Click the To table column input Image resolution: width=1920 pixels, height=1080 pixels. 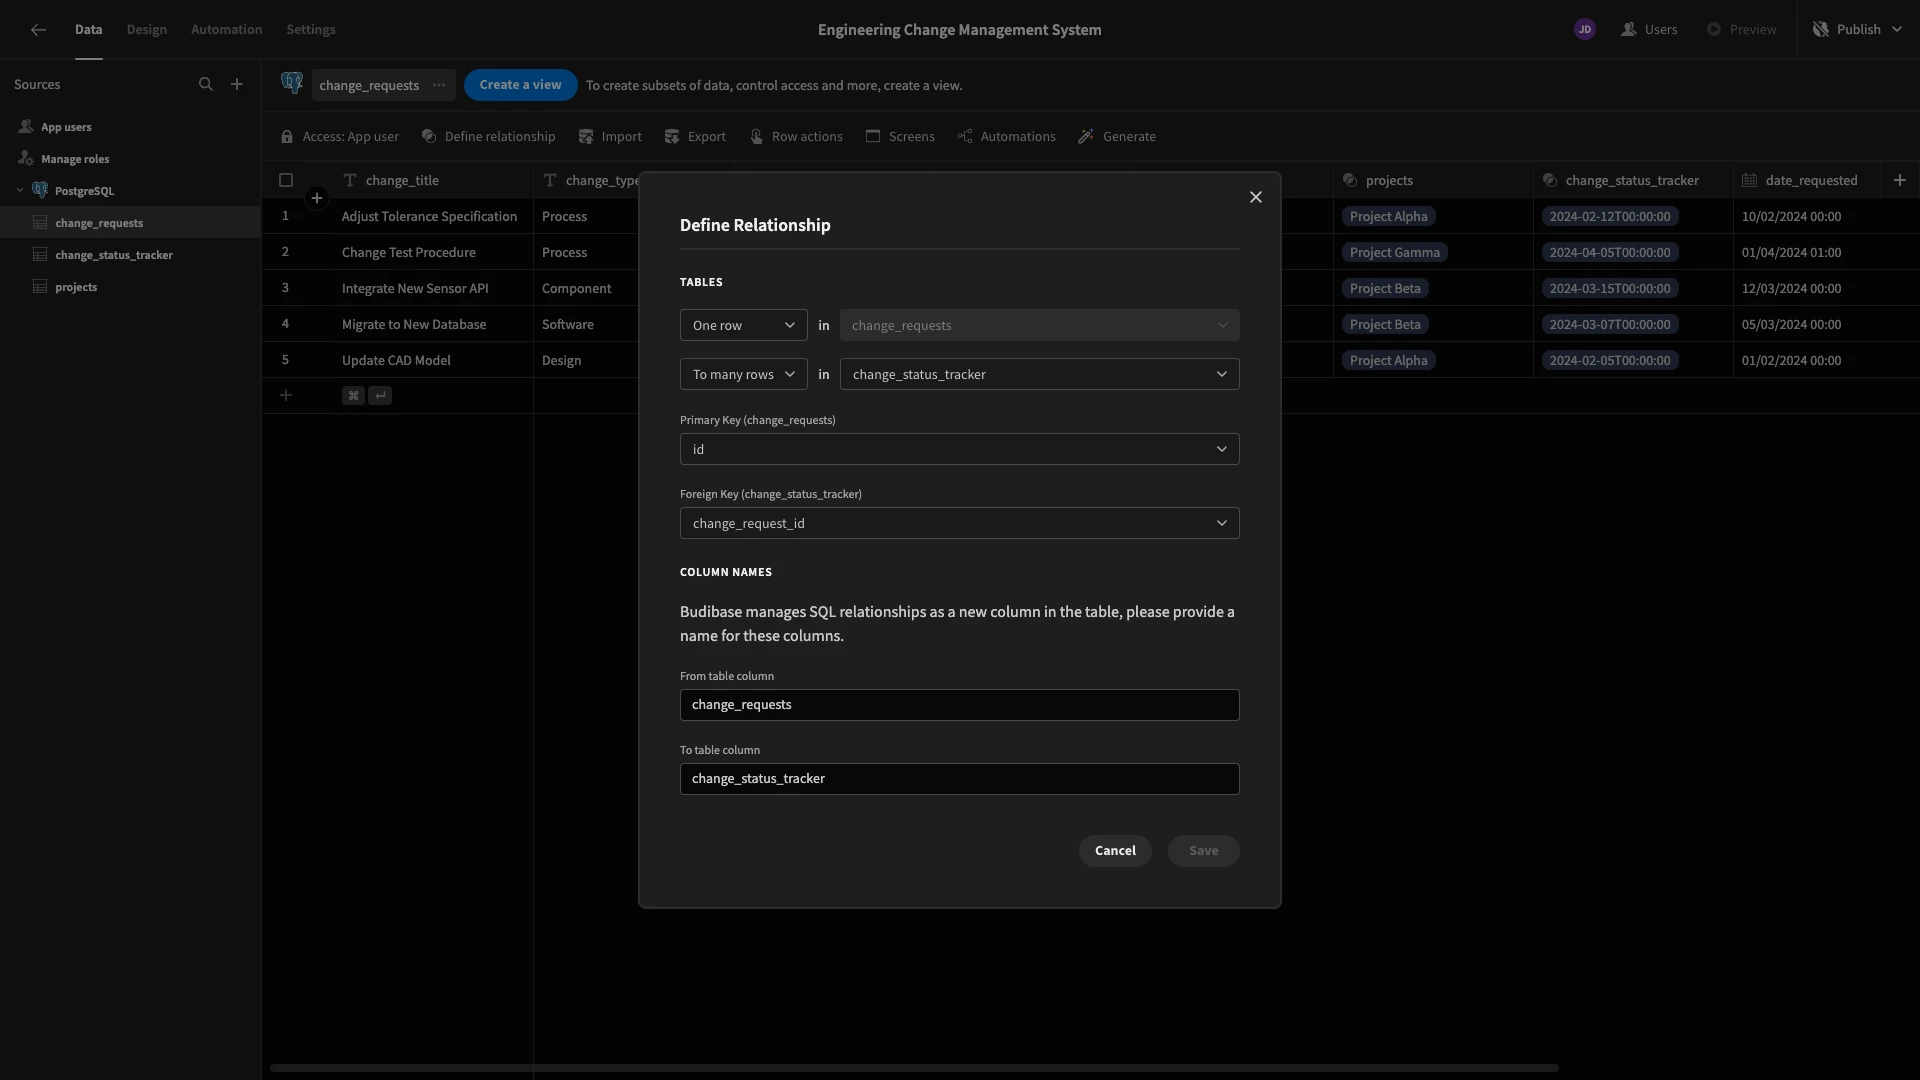[x=959, y=779]
